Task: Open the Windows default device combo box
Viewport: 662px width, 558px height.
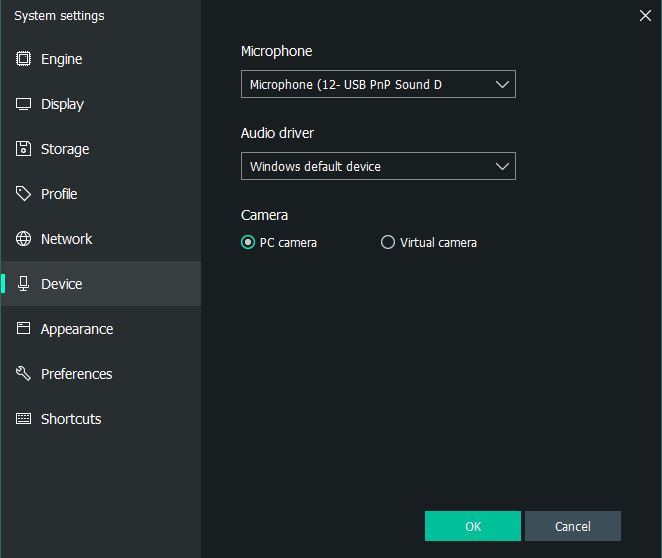Action: tap(378, 166)
